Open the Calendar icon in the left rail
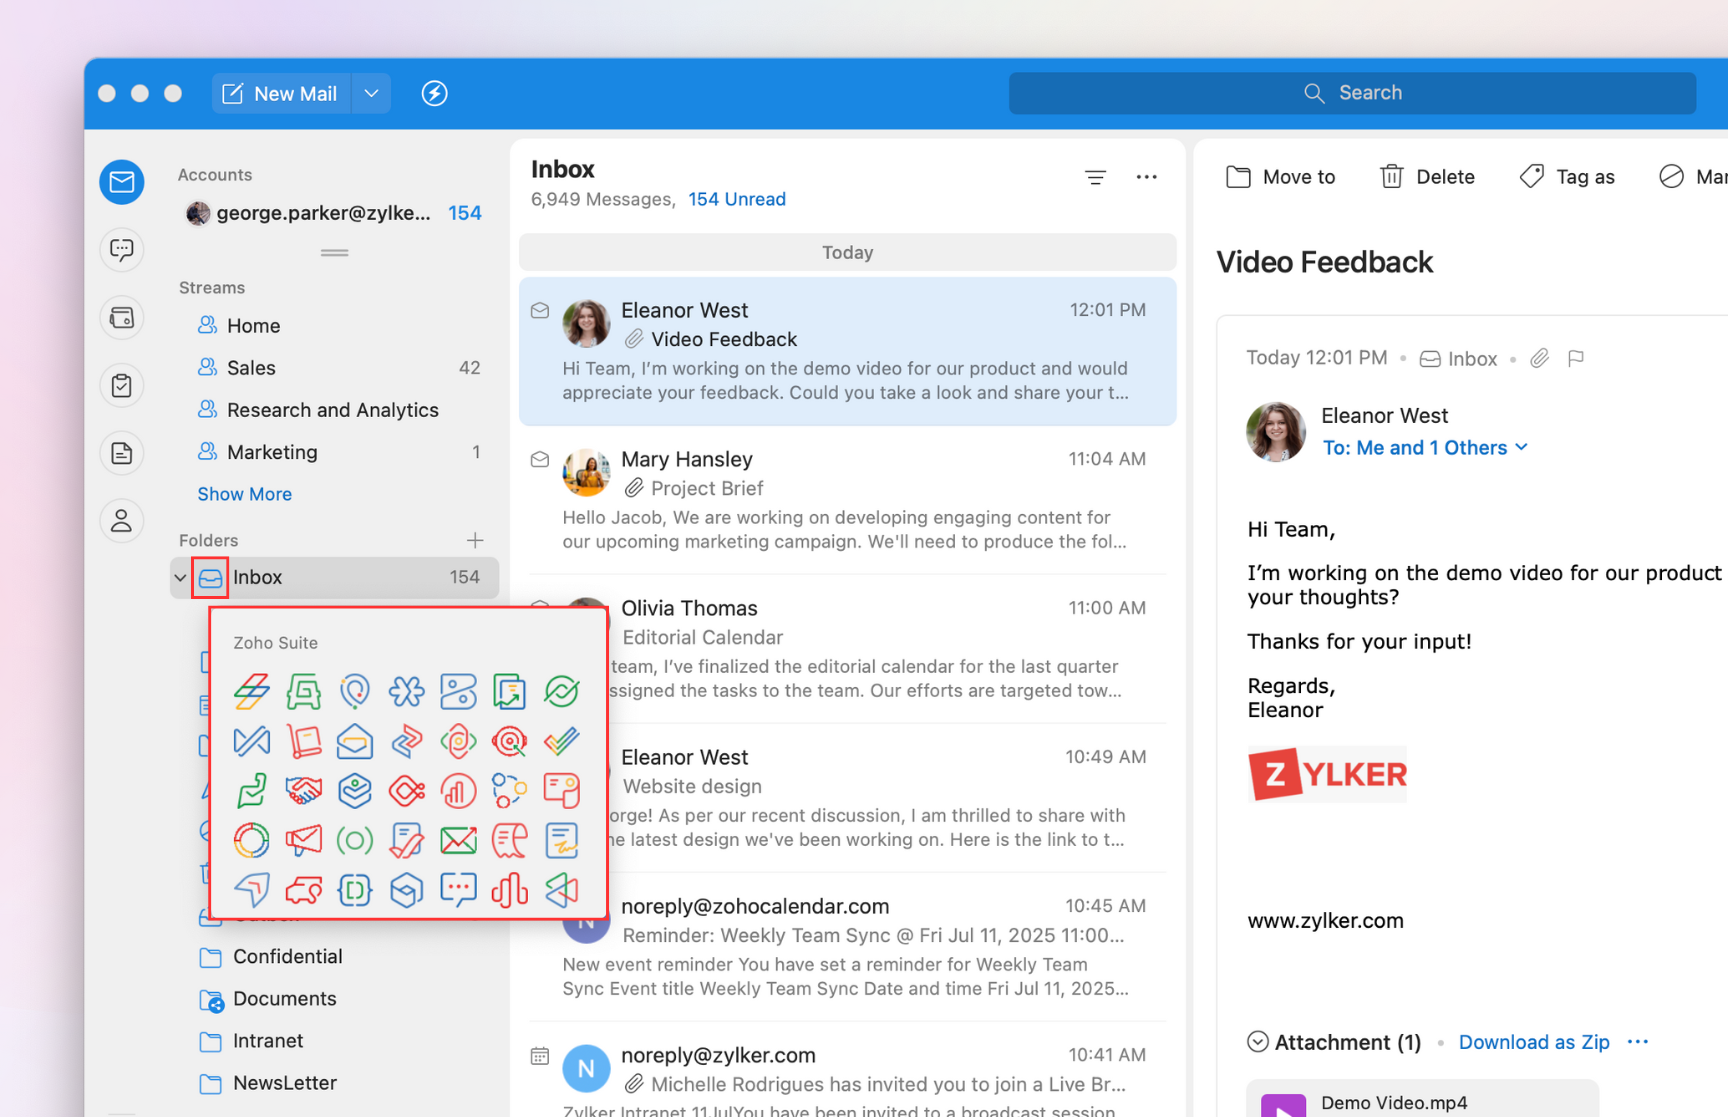 [122, 318]
